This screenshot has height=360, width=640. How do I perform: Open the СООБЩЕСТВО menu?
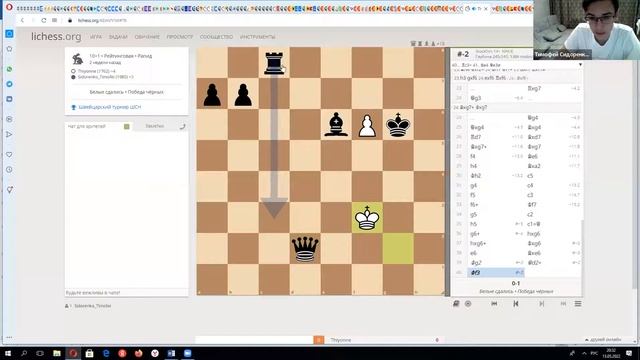click(216, 37)
